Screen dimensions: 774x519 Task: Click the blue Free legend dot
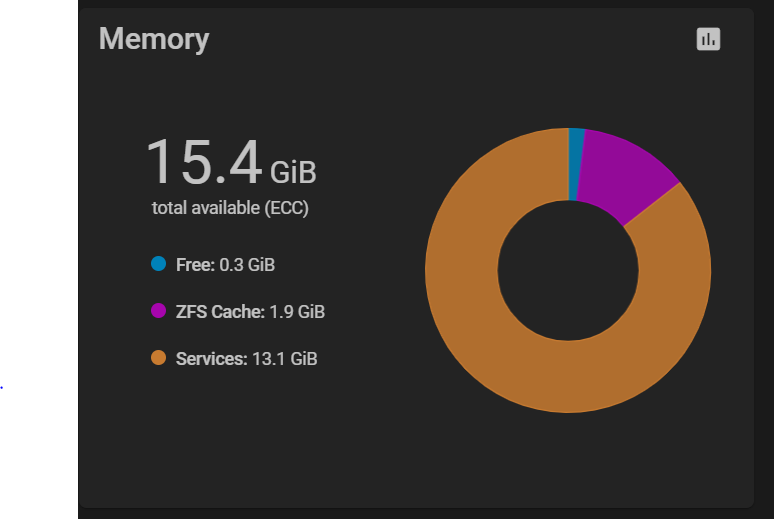[x=158, y=265]
